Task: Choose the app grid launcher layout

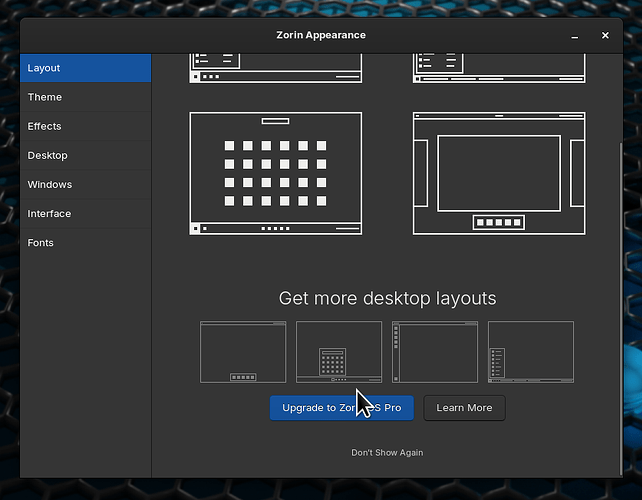Action: [276, 173]
